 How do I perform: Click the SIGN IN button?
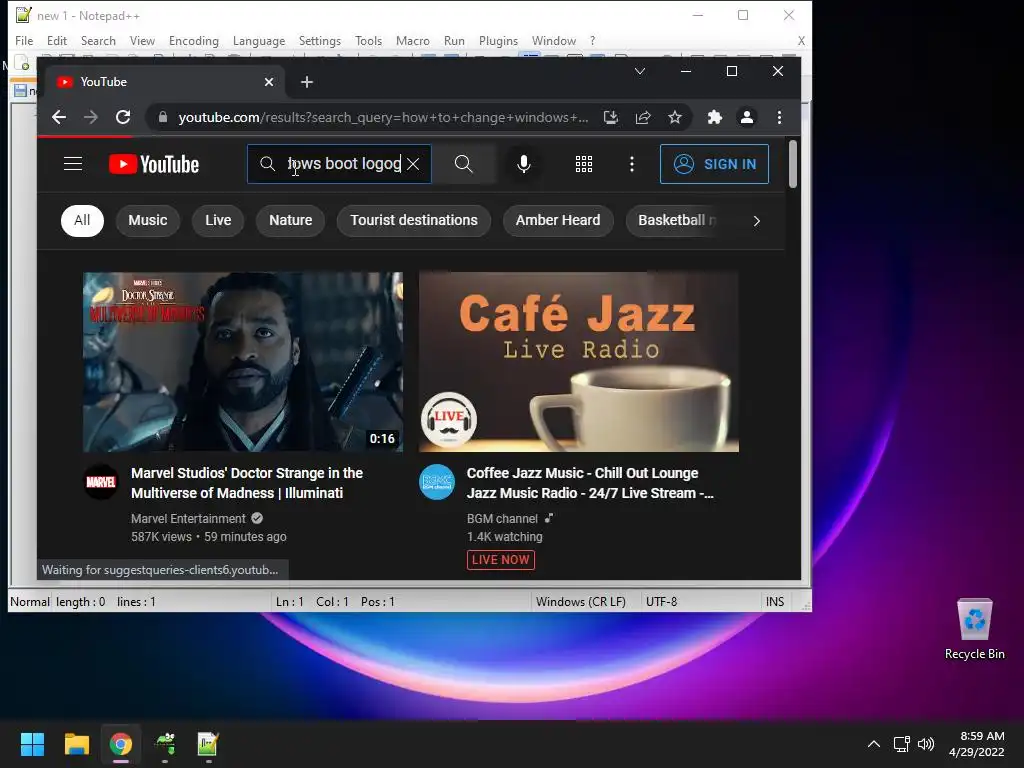[714, 164]
